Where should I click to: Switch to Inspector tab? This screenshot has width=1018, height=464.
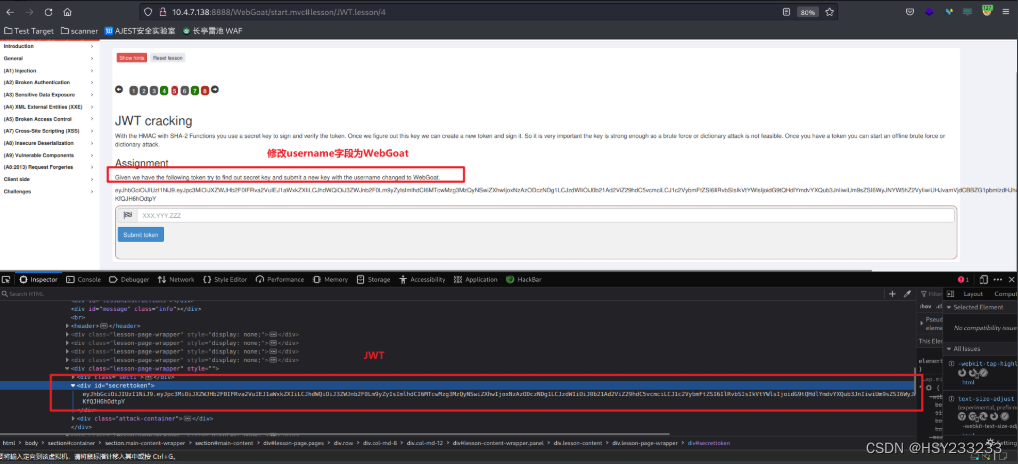click(x=38, y=280)
